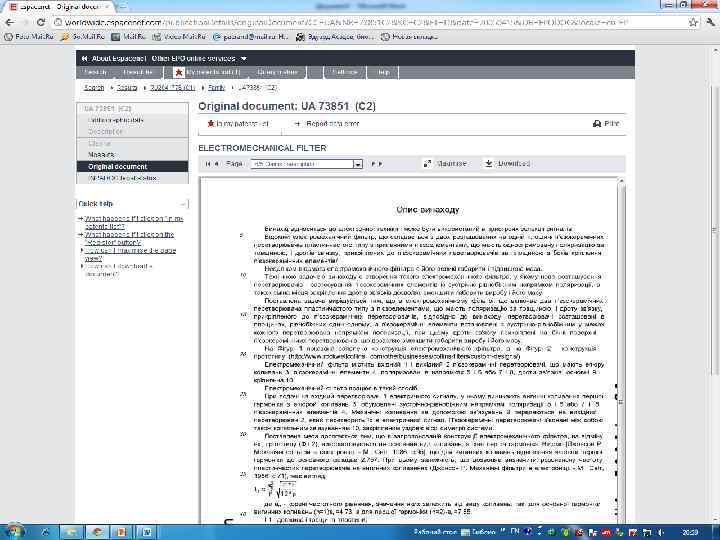
Task: Click the browser page vertical scrollbar
Action: (715, 230)
